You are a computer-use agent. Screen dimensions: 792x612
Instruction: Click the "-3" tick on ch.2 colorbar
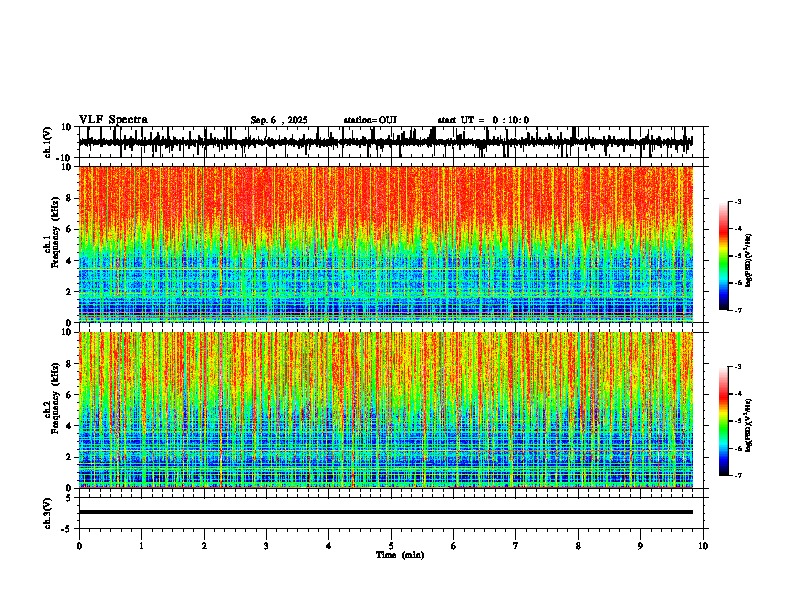coord(738,367)
